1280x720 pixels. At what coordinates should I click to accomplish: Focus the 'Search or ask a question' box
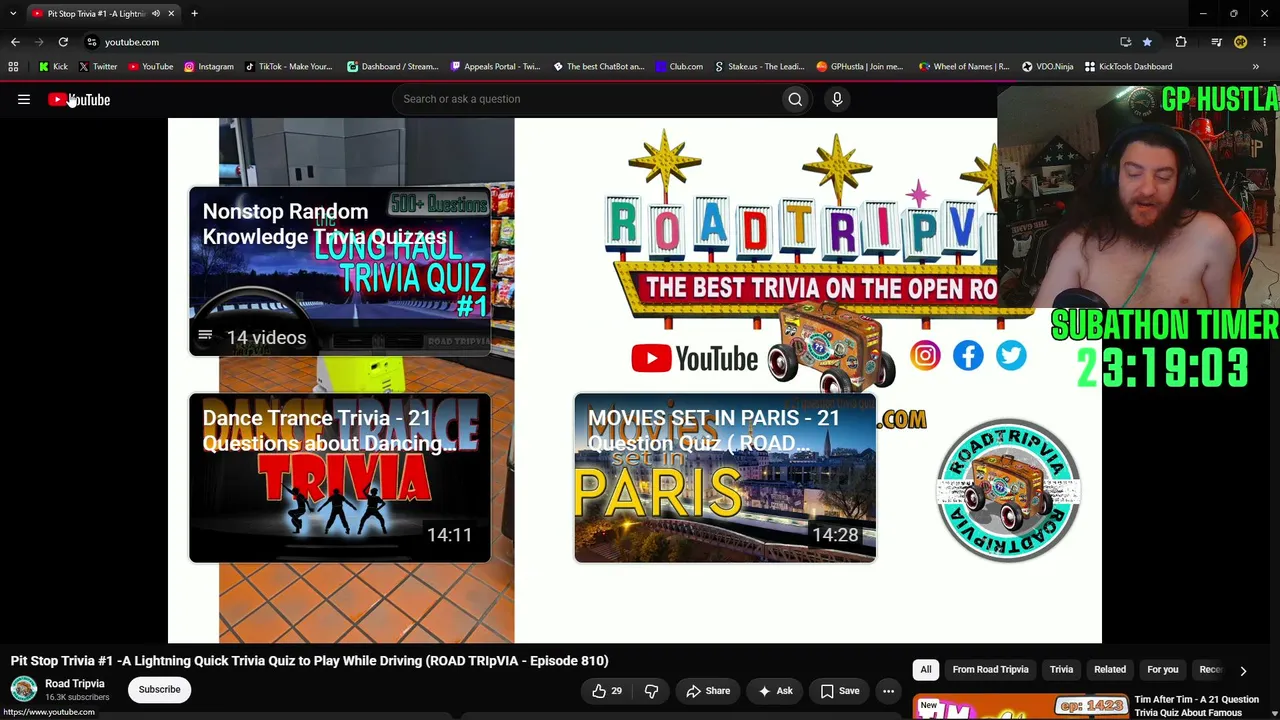[x=587, y=99]
